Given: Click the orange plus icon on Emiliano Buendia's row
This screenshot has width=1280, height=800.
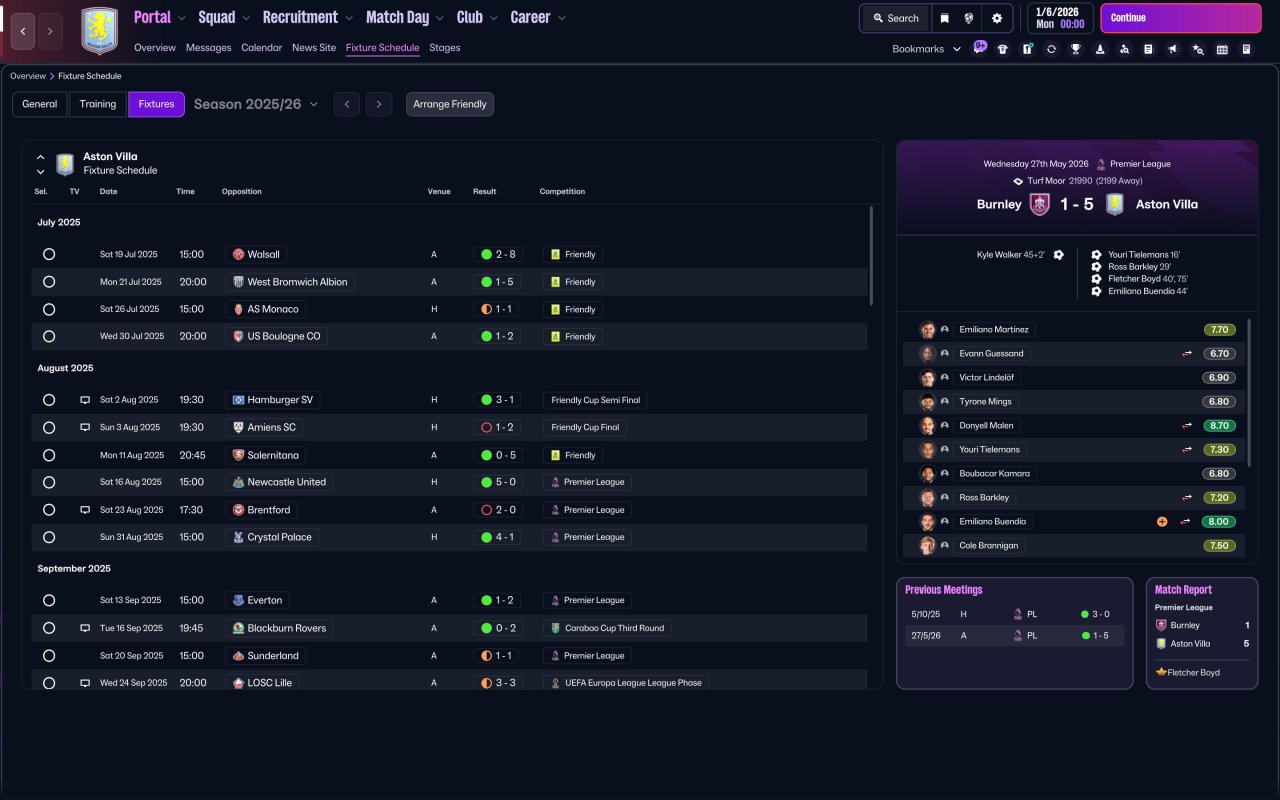Looking at the screenshot, I should [x=1162, y=521].
